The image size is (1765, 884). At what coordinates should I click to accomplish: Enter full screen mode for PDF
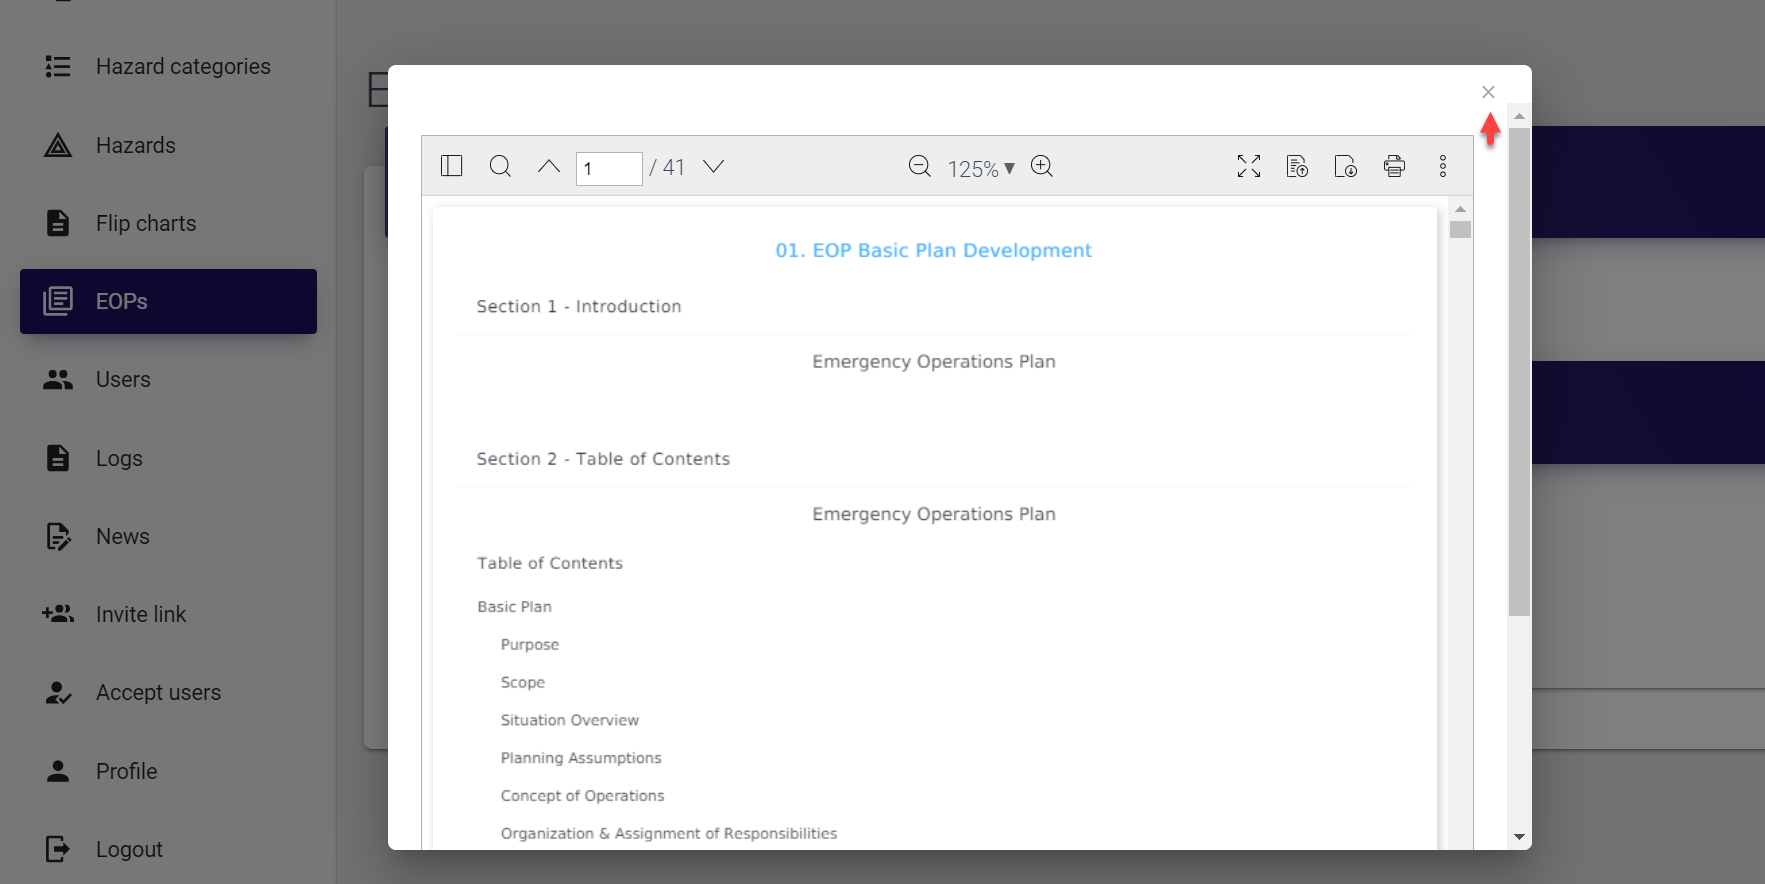1248,166
